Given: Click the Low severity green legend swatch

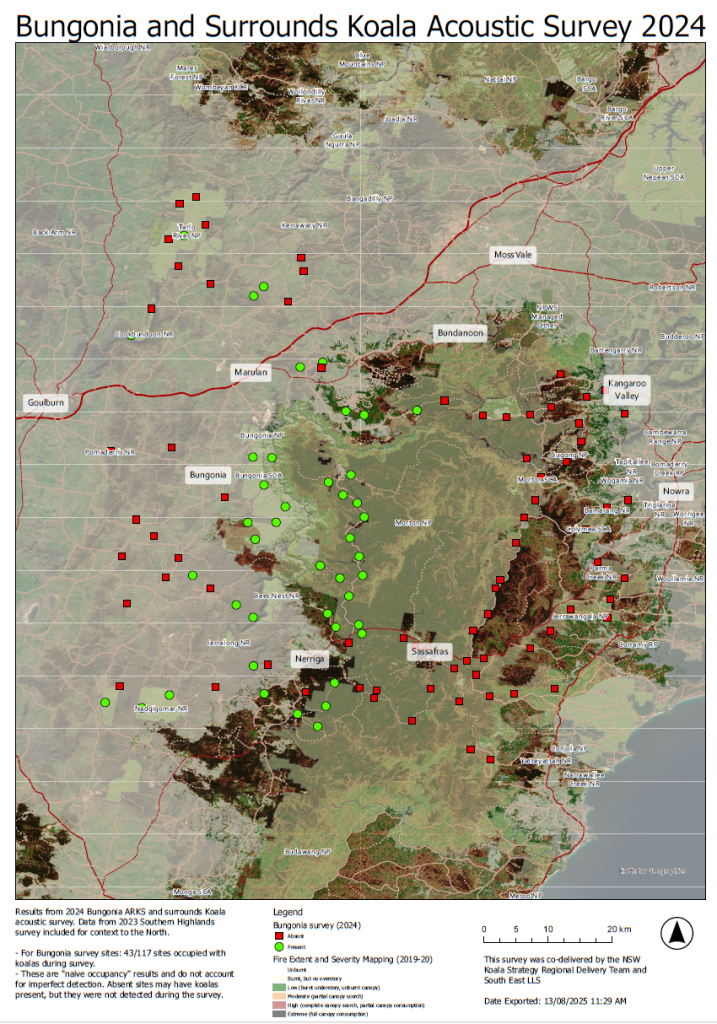Looking at the screenshot, I should 280,986.
